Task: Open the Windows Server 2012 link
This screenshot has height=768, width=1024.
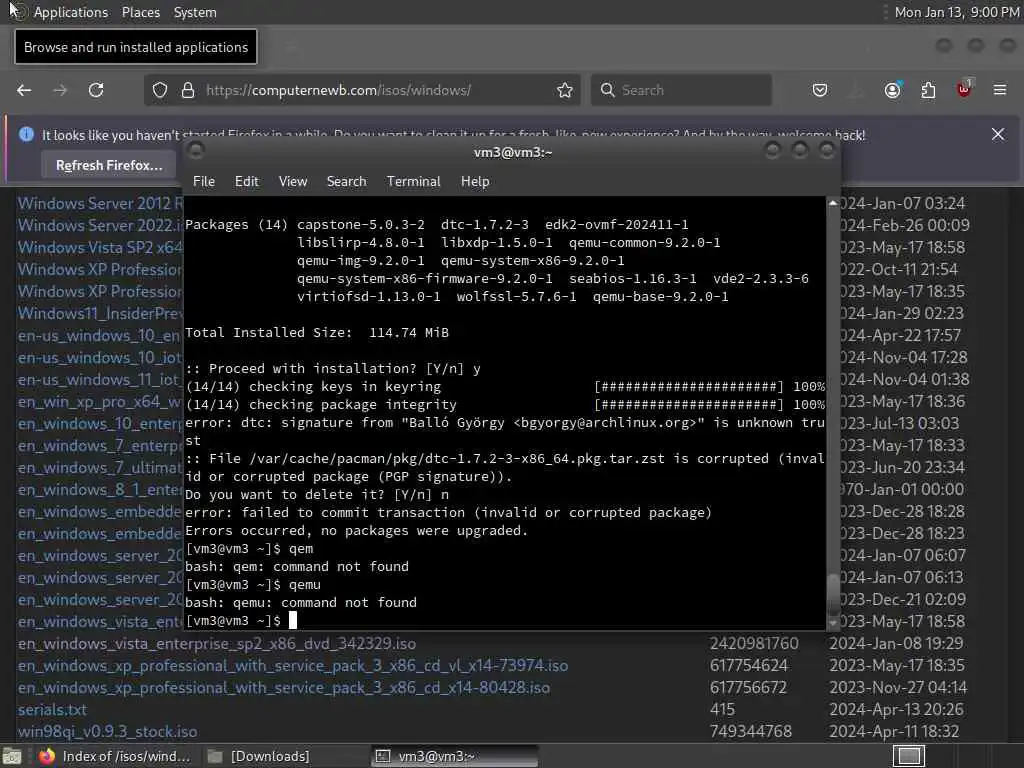Action: point(100,203)
